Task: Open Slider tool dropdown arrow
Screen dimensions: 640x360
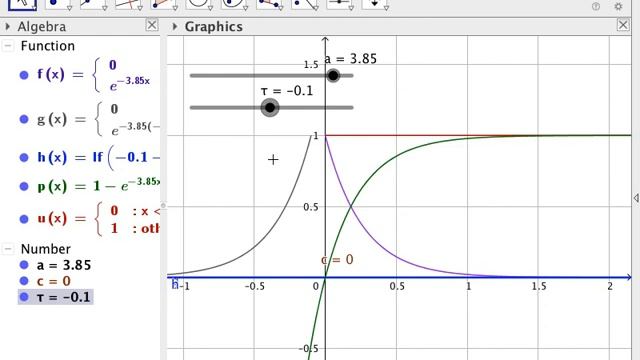Action: [x=351, y=8]
